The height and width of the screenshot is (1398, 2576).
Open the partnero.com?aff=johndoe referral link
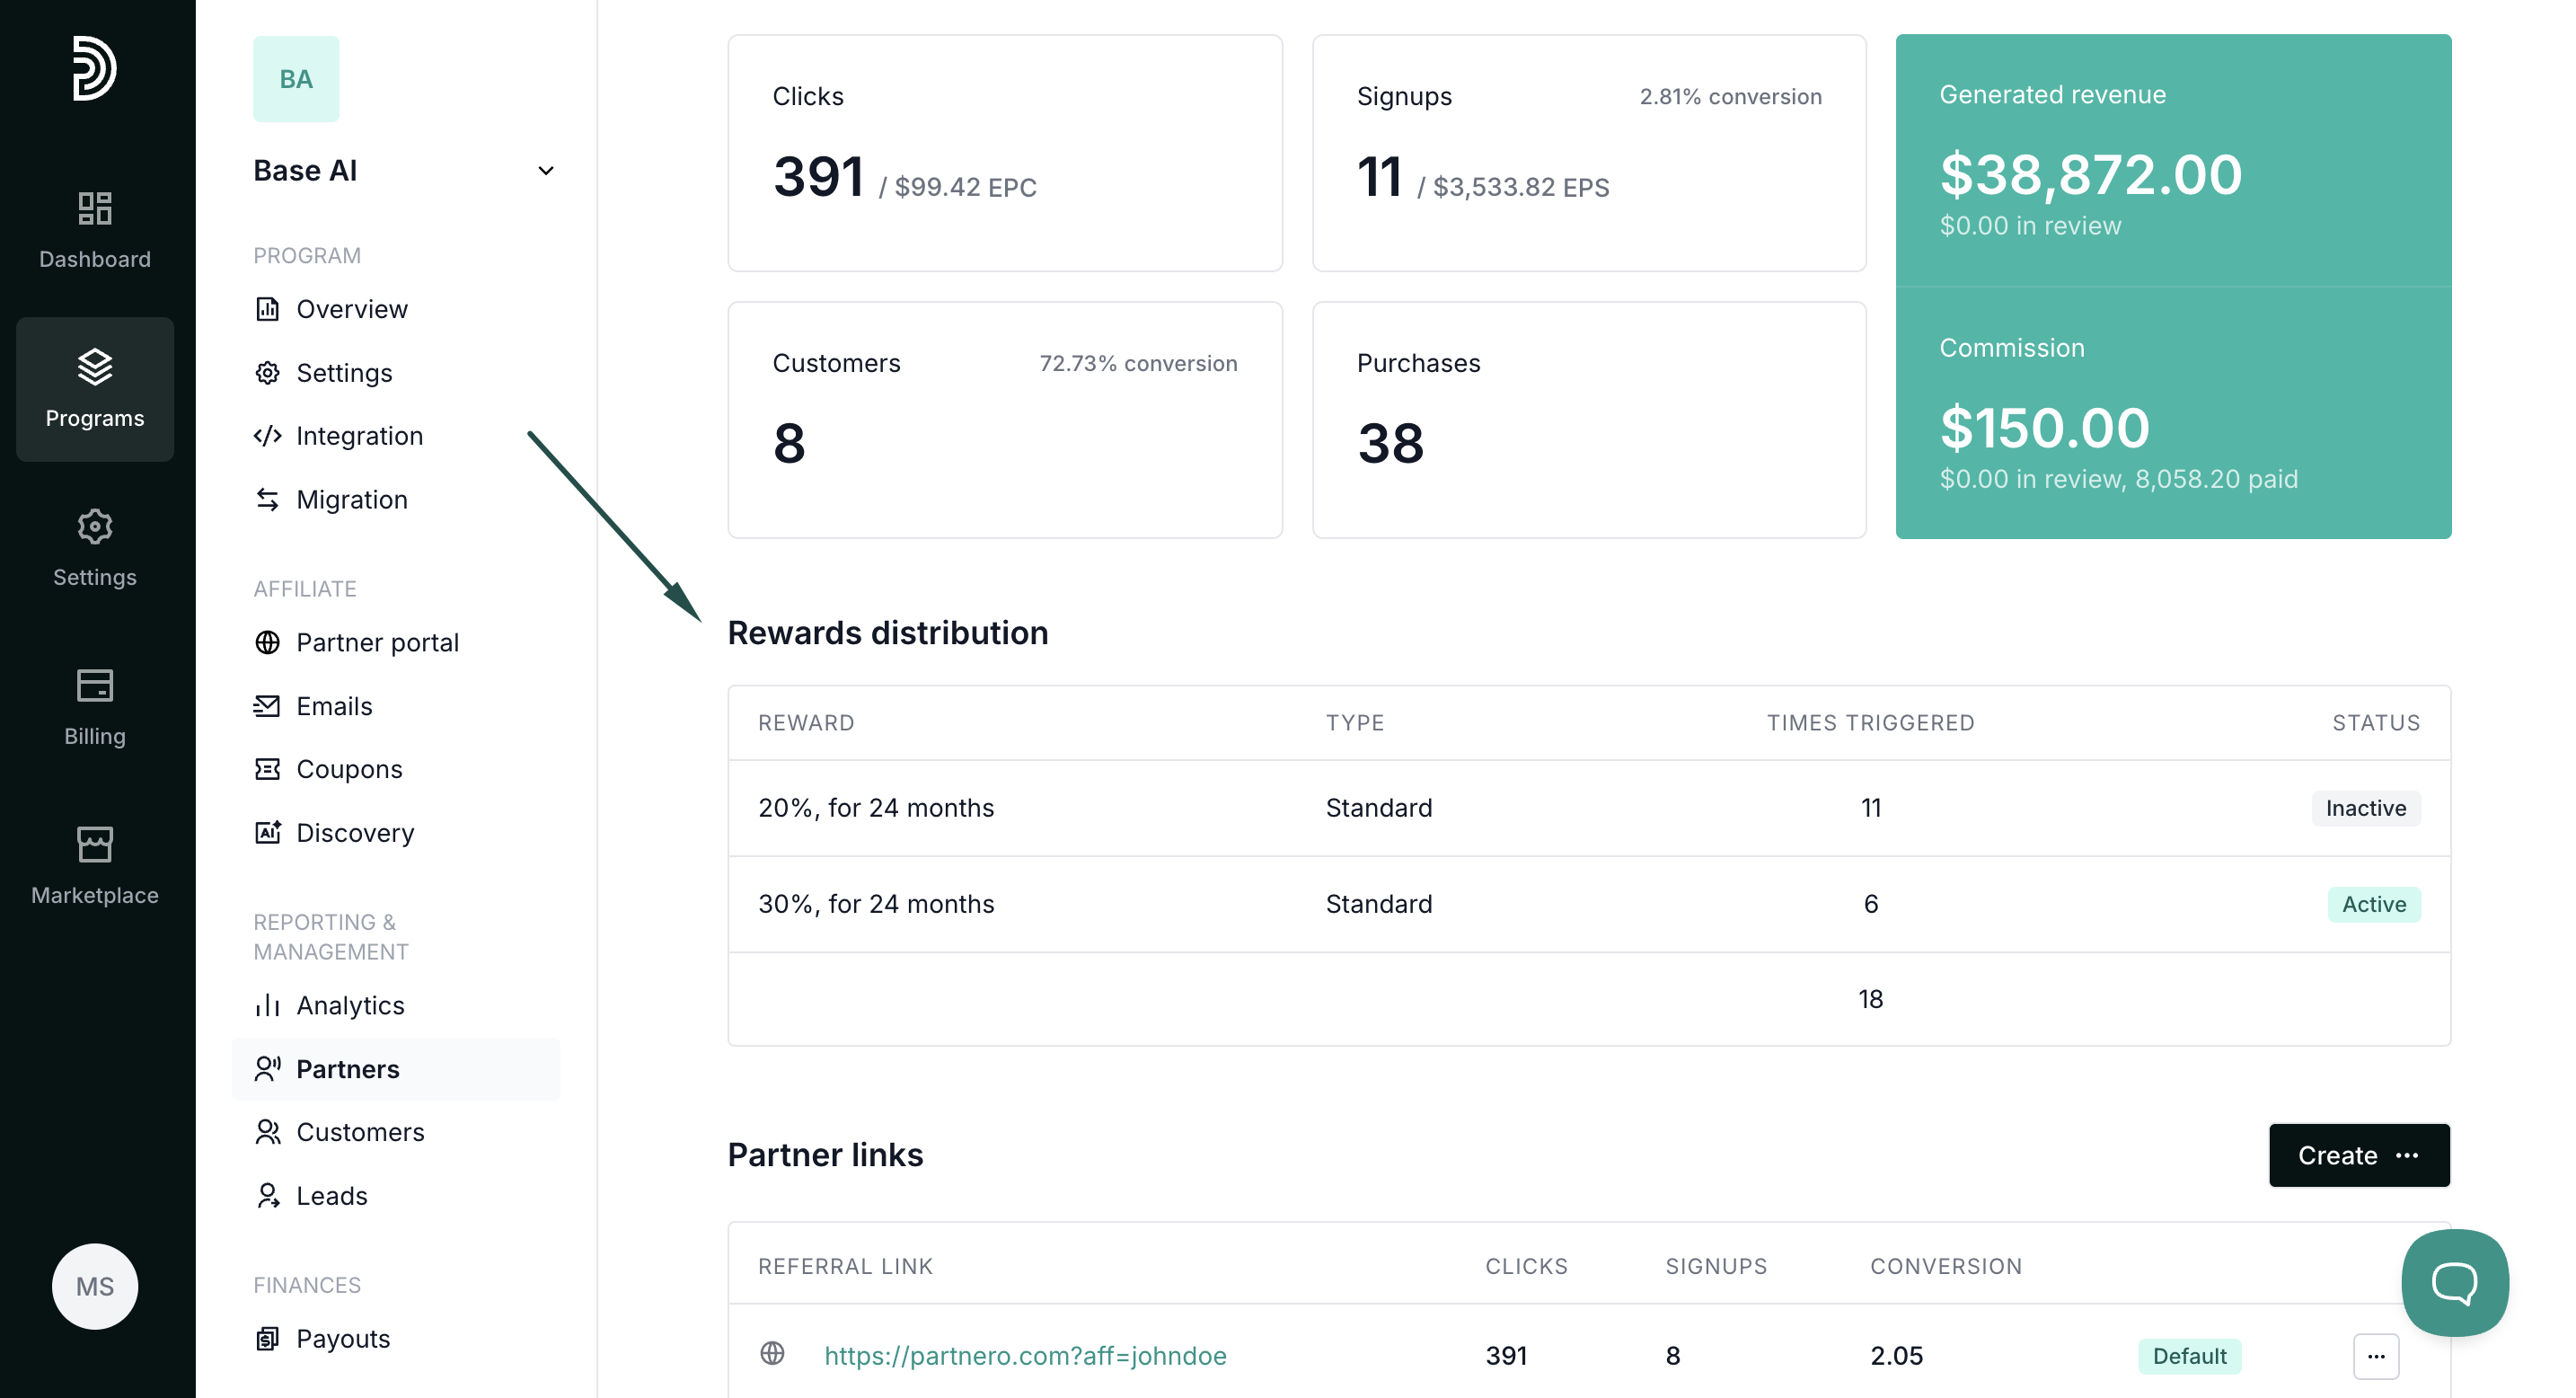coord(1024,1356)
